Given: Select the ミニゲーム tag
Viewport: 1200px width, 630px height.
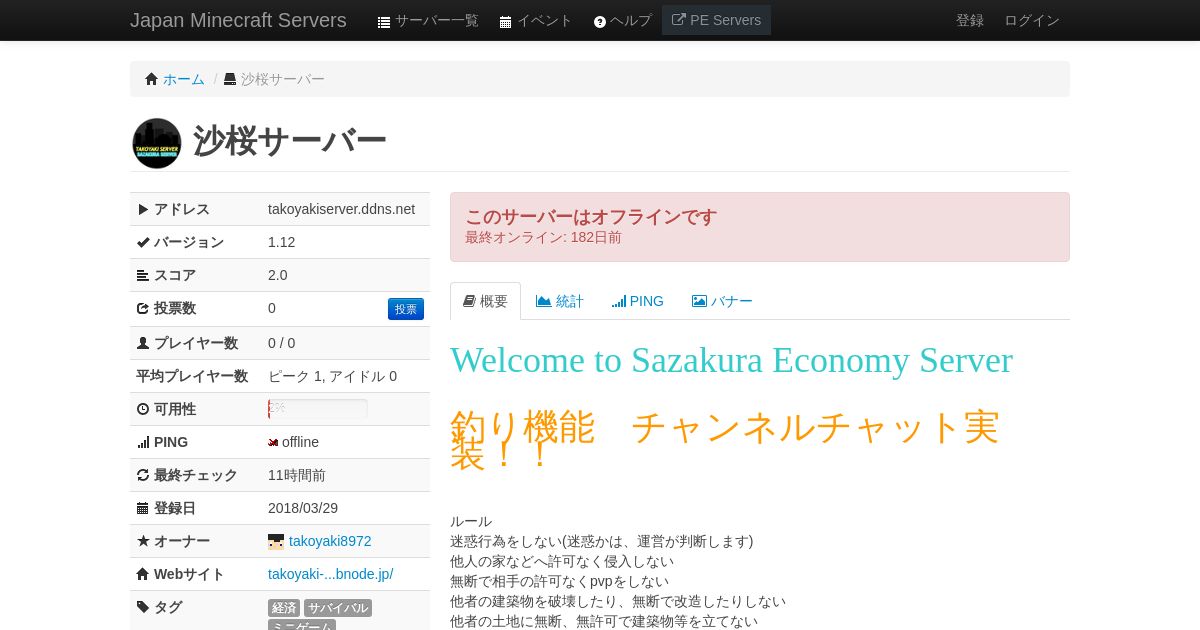Looking at the screenshot, I should [x=302, y=625].
